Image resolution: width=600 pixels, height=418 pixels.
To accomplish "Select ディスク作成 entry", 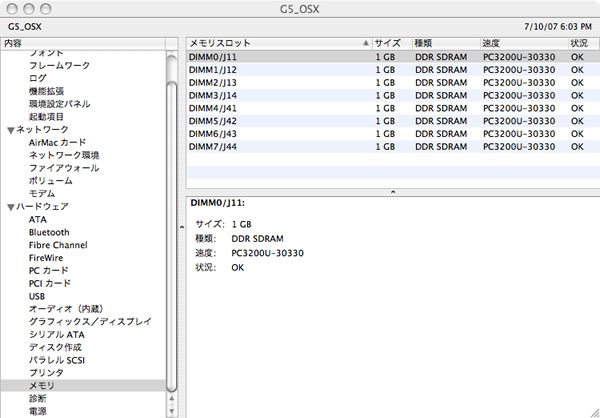I will click(55, 348).
